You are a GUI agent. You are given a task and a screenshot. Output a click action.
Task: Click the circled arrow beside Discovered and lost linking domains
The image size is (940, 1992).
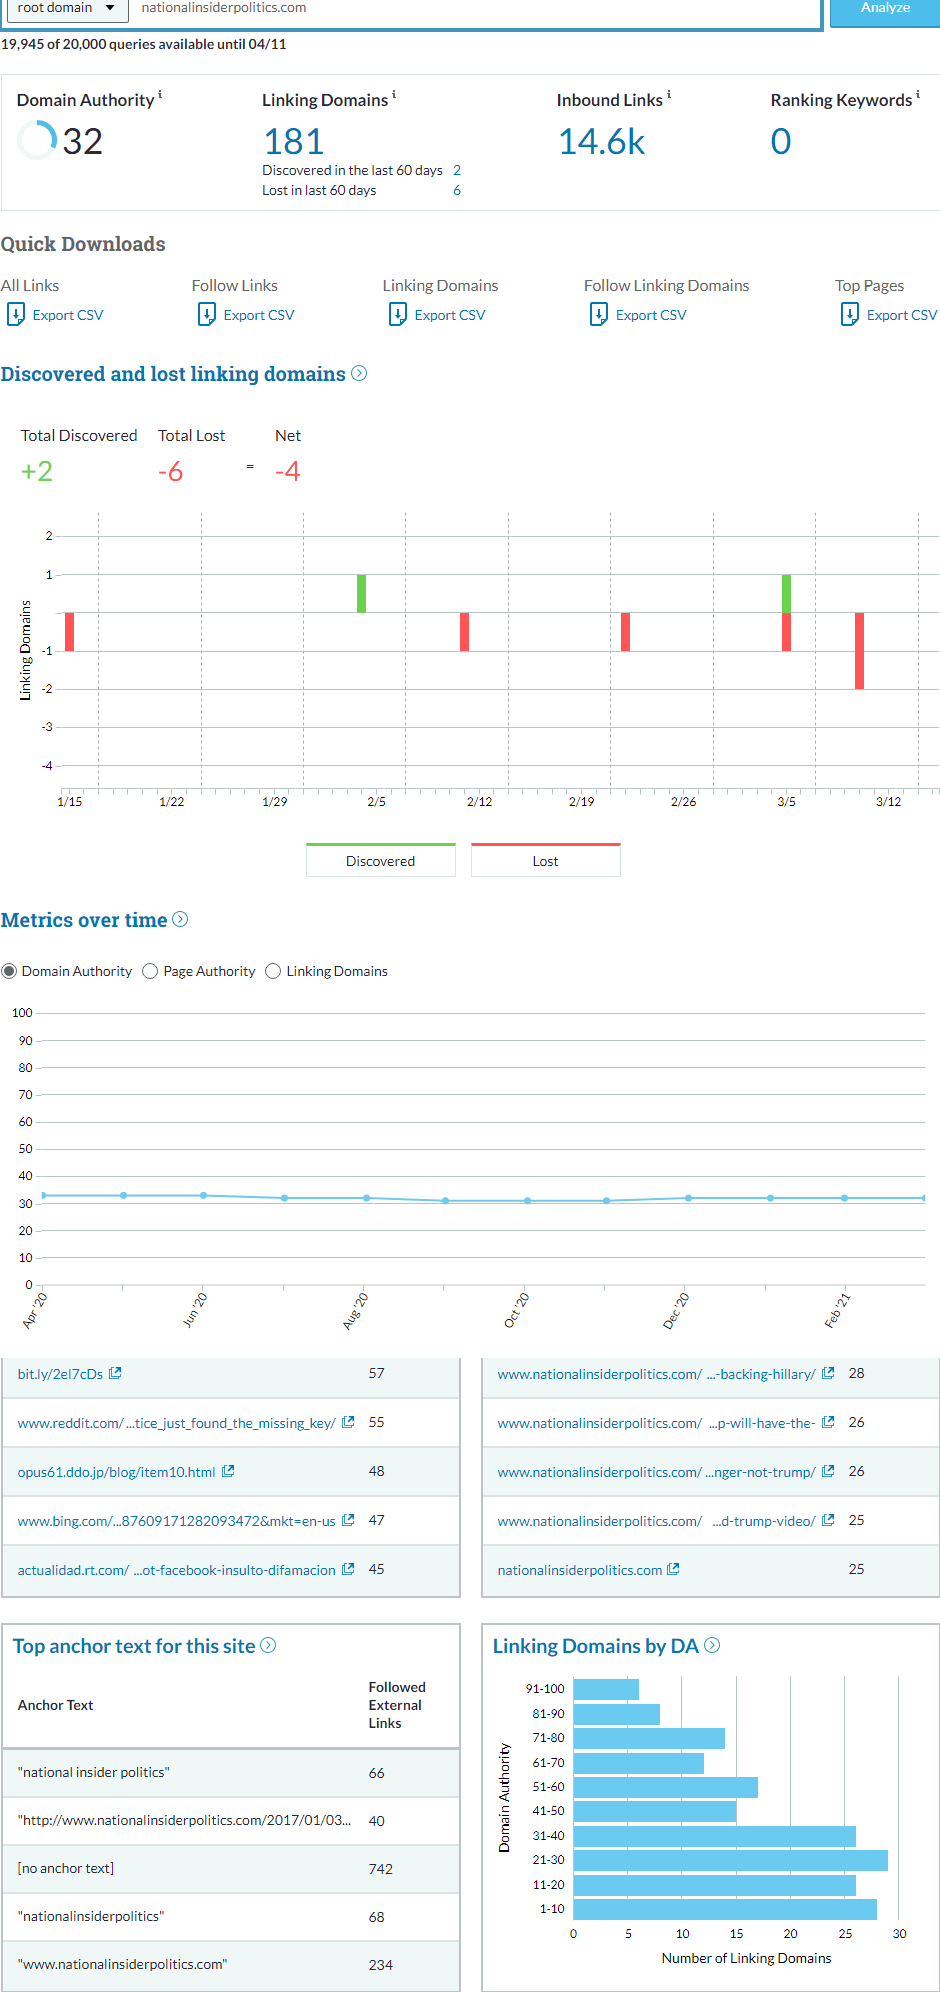pyautogui.click(x=359, y=373)
